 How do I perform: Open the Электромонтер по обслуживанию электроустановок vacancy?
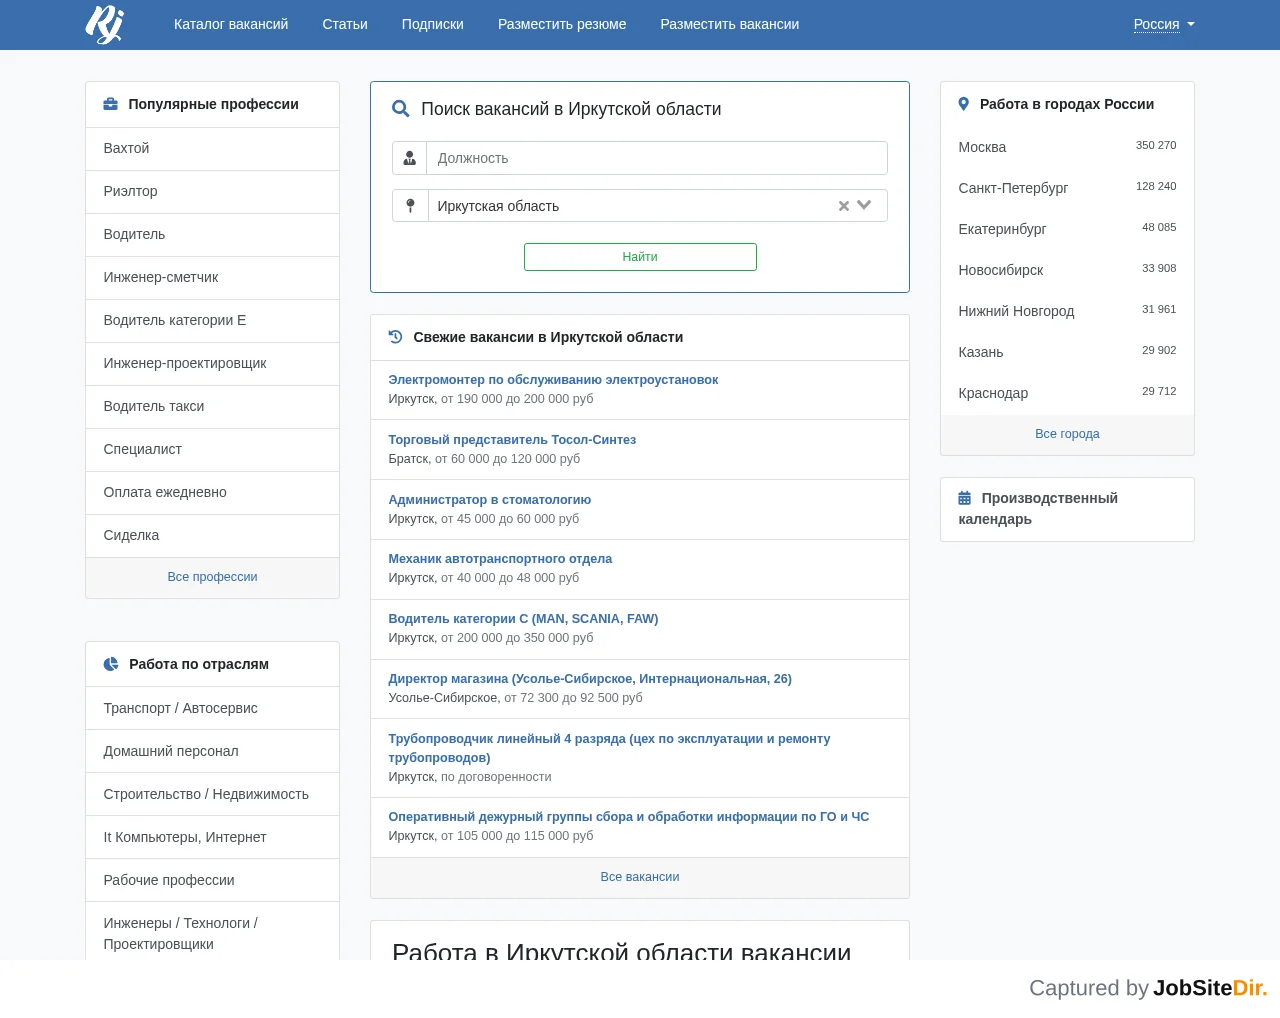(x=553, y=380)
